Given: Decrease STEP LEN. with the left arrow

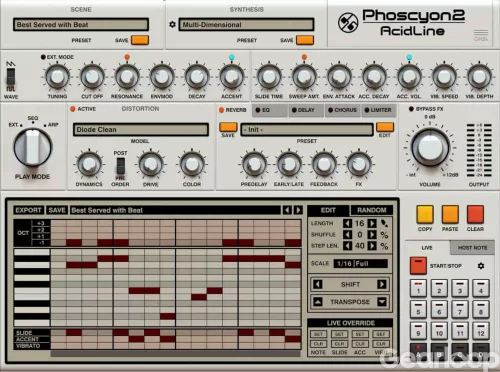Looking at the screenshot, I should pyautogui.click(x=347, y=246).
